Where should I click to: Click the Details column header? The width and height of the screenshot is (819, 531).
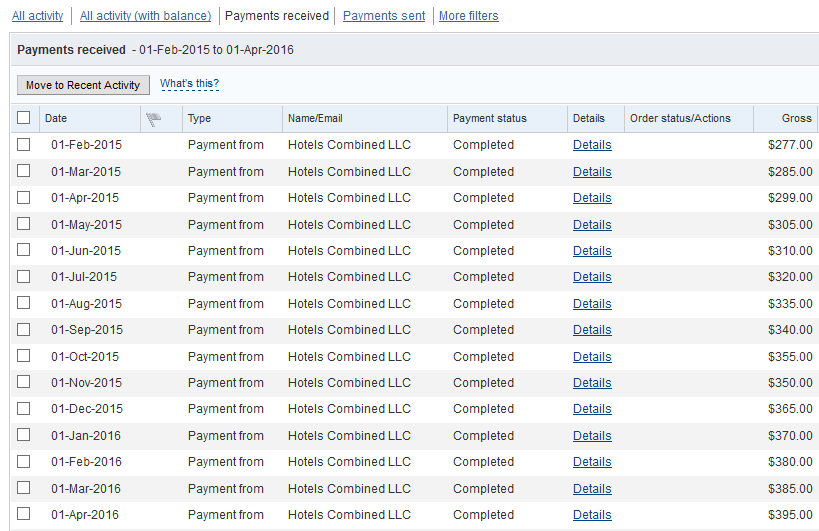point(589,119)
